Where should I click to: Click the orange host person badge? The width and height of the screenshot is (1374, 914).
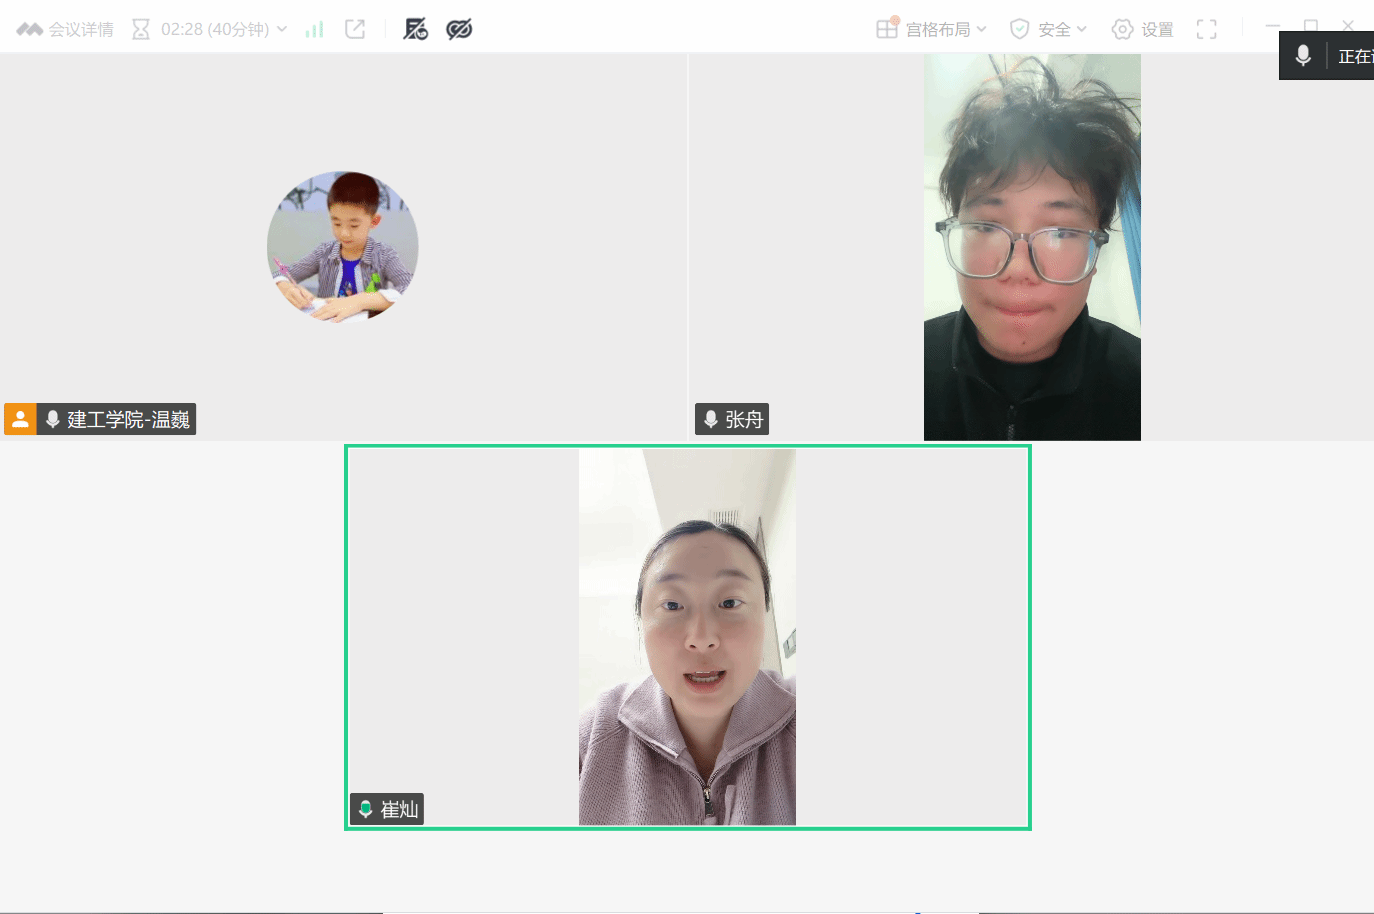(x=20, y=419)
